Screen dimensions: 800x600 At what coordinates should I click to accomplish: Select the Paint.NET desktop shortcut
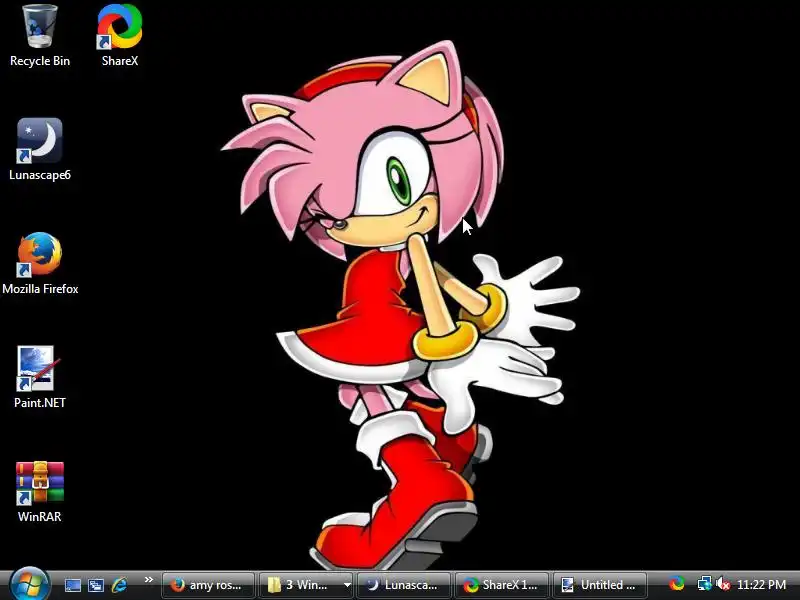(x=40, y=377)
